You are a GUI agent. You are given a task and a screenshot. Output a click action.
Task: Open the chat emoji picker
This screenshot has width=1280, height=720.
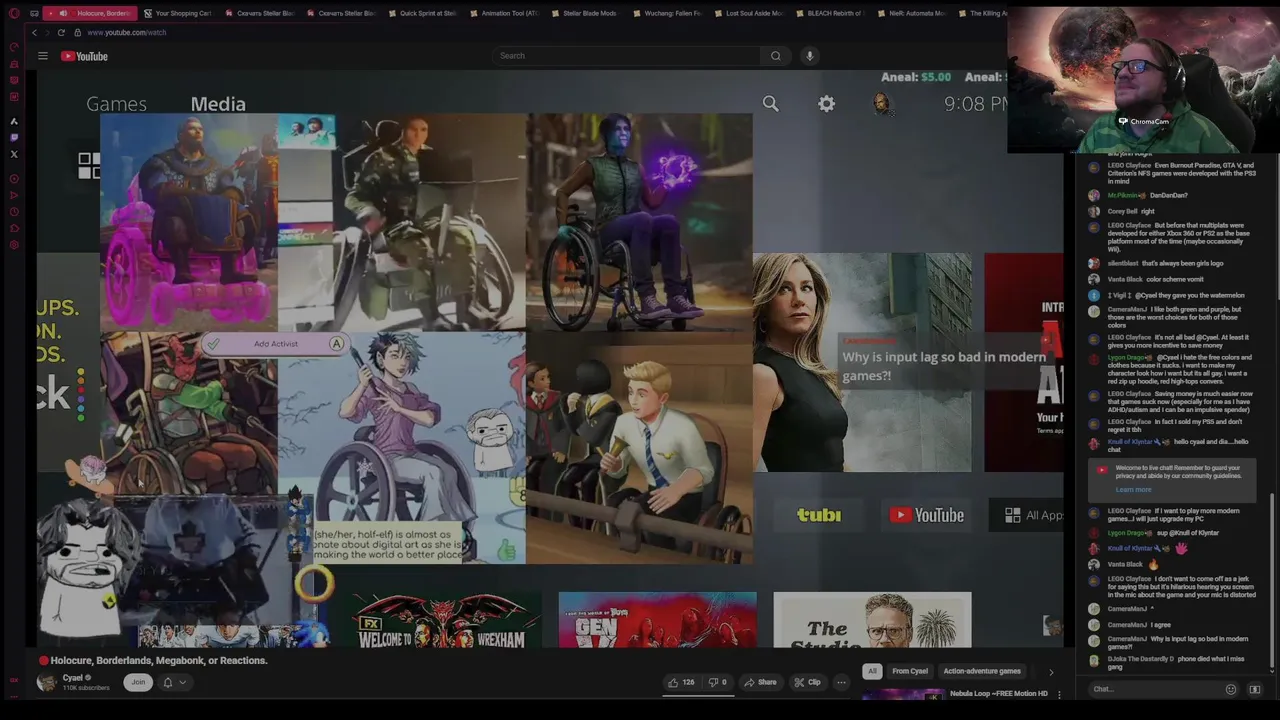[x=1230, y=689]
